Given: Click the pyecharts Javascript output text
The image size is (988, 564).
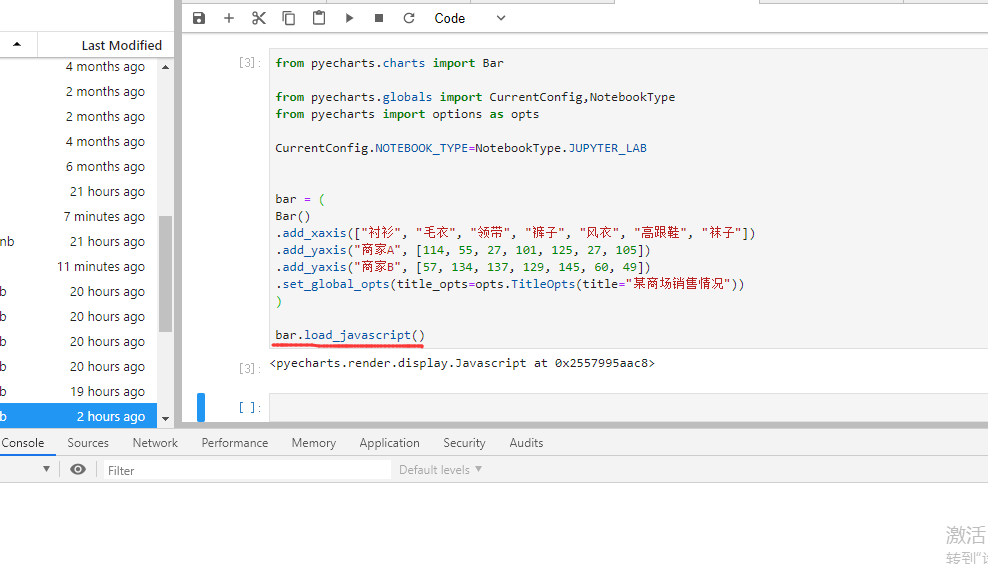Looking at the screenshot, I should tap(462, 363).
